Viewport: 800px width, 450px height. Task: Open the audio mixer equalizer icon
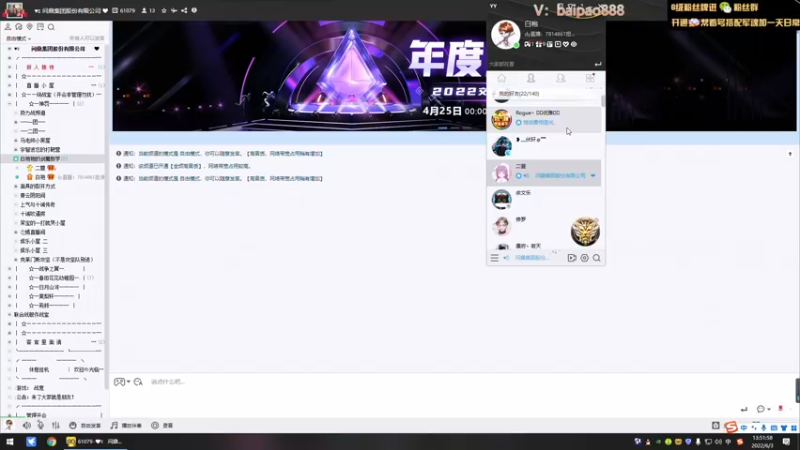pyautogui.click(x=56, y=425)
